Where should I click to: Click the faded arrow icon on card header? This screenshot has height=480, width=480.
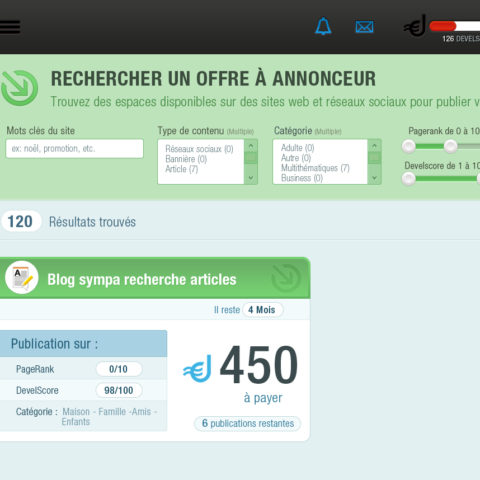pos(286,278)
